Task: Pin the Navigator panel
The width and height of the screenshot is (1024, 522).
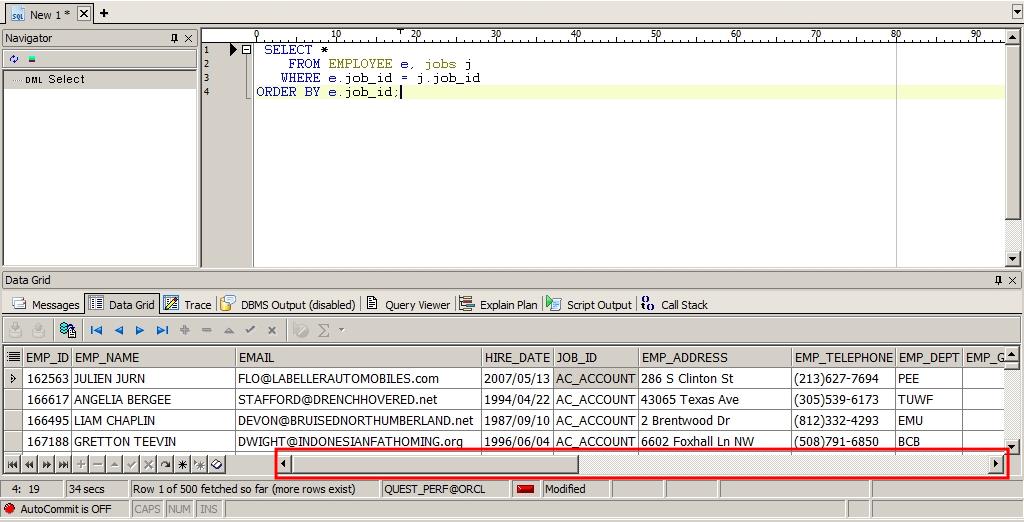Action: click(x=174, y=38)
